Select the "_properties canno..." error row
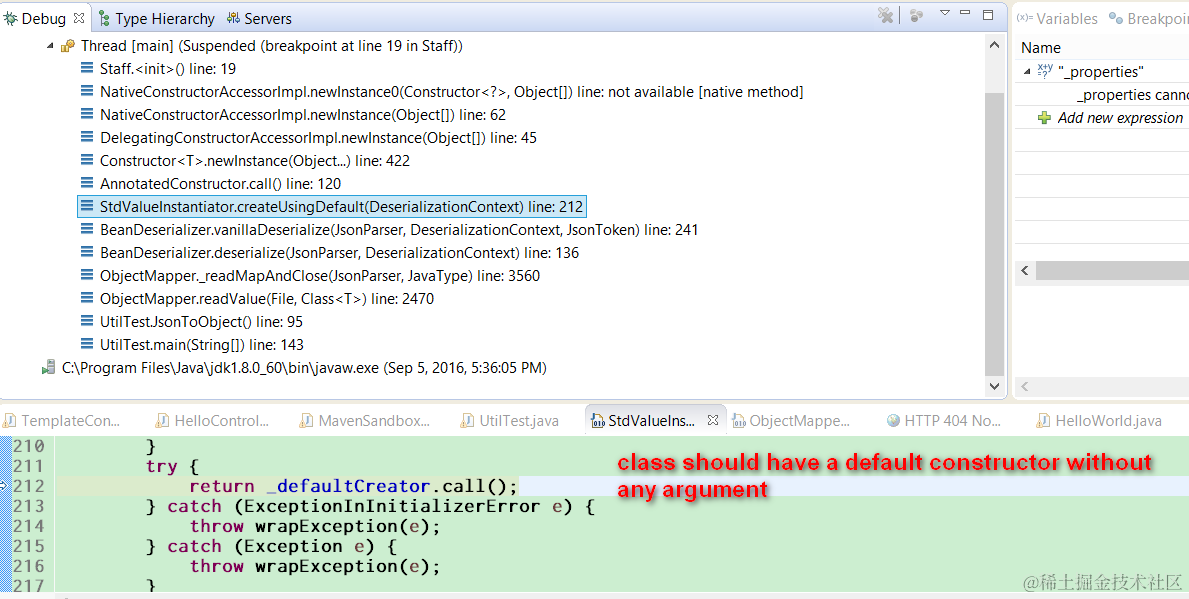This screenshot has width=1189, height=599. tap(1132, 95)
